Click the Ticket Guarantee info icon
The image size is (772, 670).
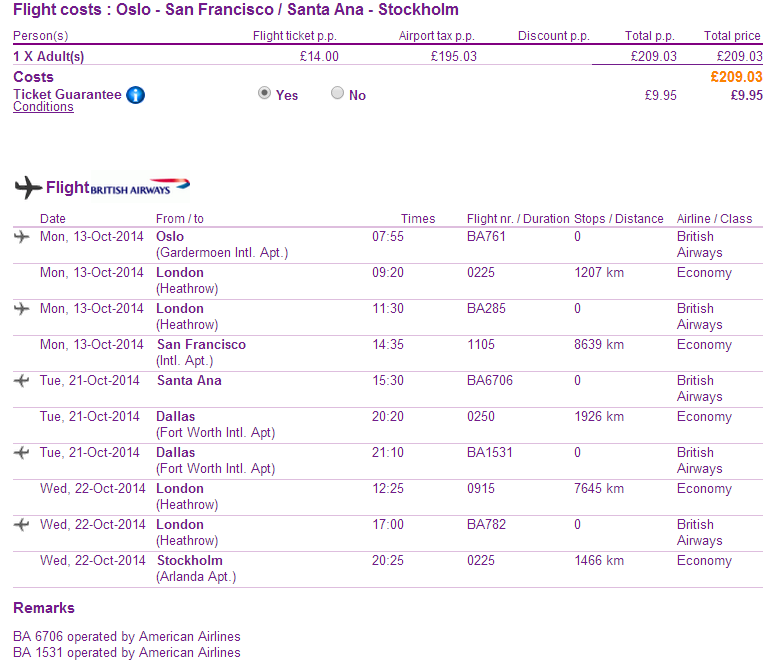(x=136, y=95)
